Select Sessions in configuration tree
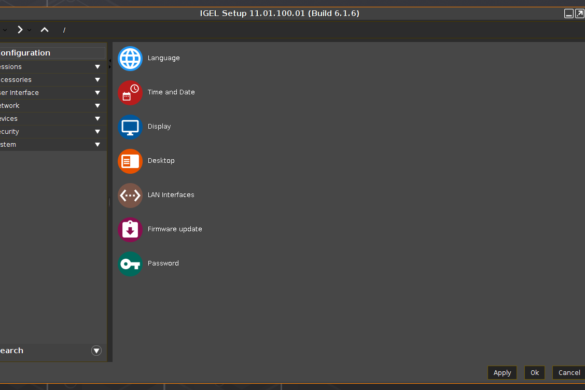The width and height of the screenshot is (585, 390). 52,67
